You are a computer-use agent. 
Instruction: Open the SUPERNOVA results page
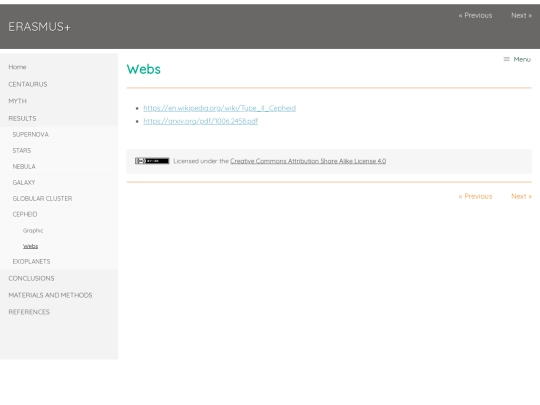click(x=31, y=134)
